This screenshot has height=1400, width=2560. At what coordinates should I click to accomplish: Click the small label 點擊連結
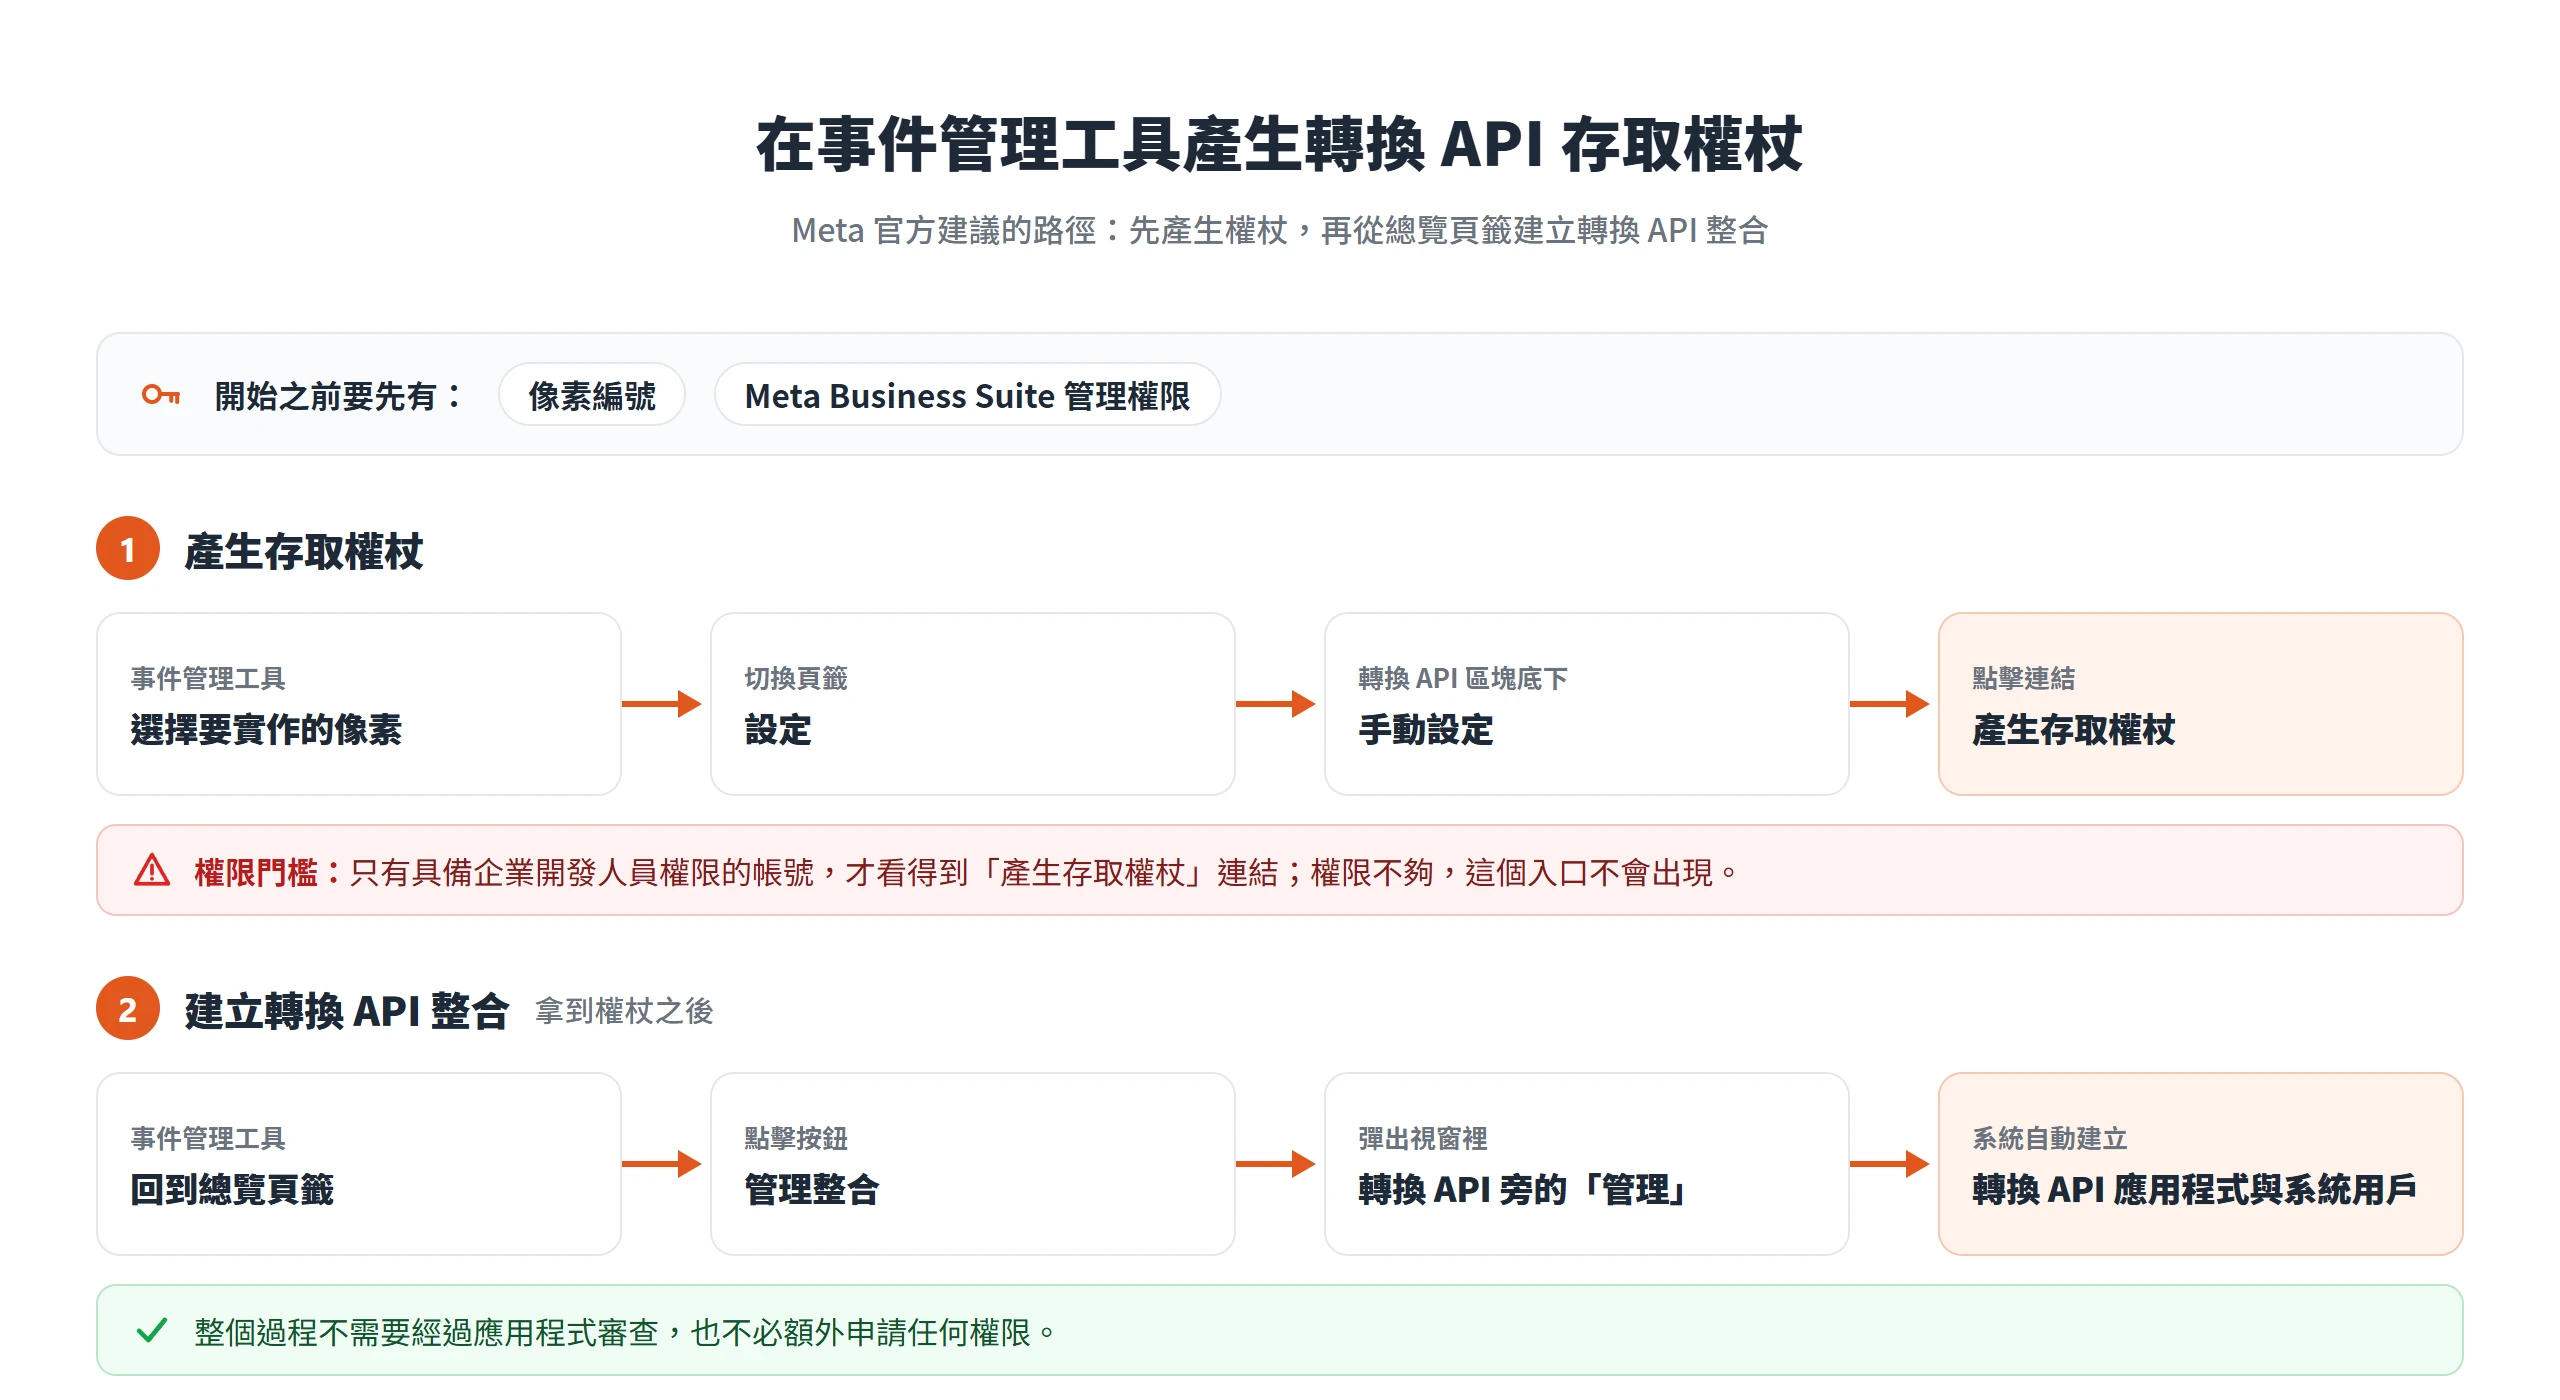(2024, 678)
